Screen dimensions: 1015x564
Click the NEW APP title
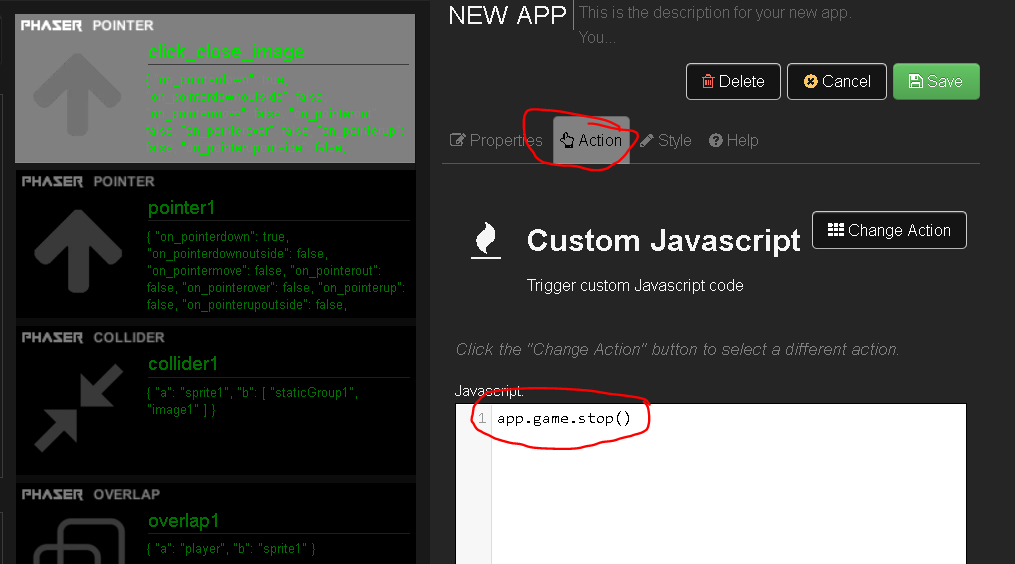point(508,15)
